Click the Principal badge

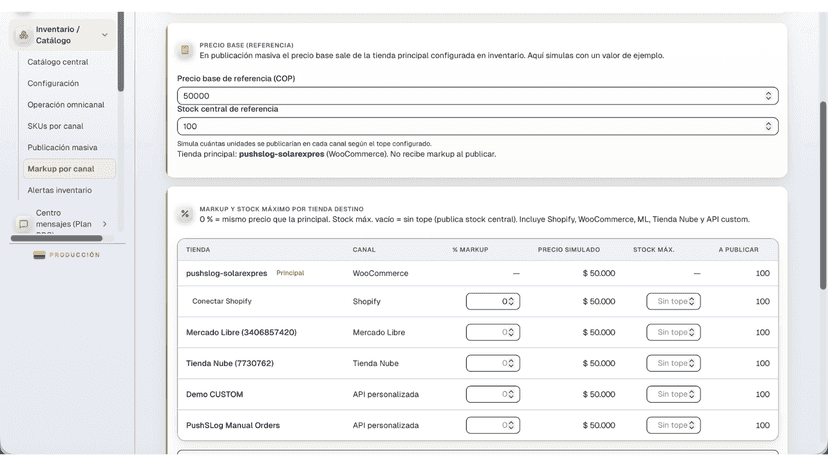point(290,273)
